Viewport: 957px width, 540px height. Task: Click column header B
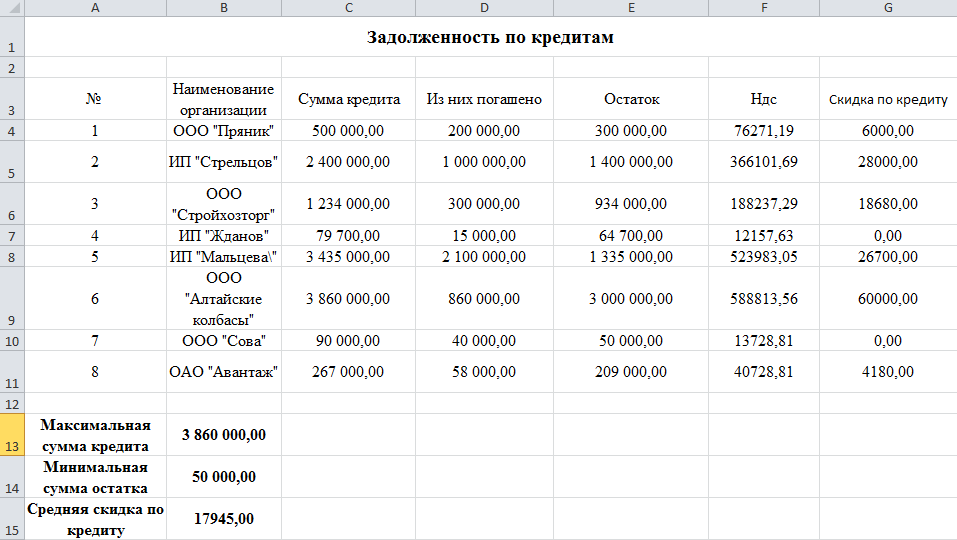[x=224, y=7]
